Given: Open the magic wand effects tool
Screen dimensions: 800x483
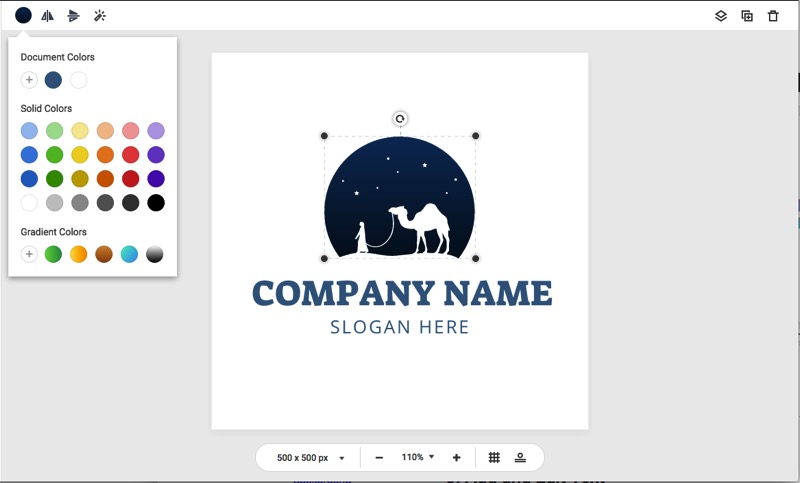Looking at the screenshot, I should coord(99,16).
